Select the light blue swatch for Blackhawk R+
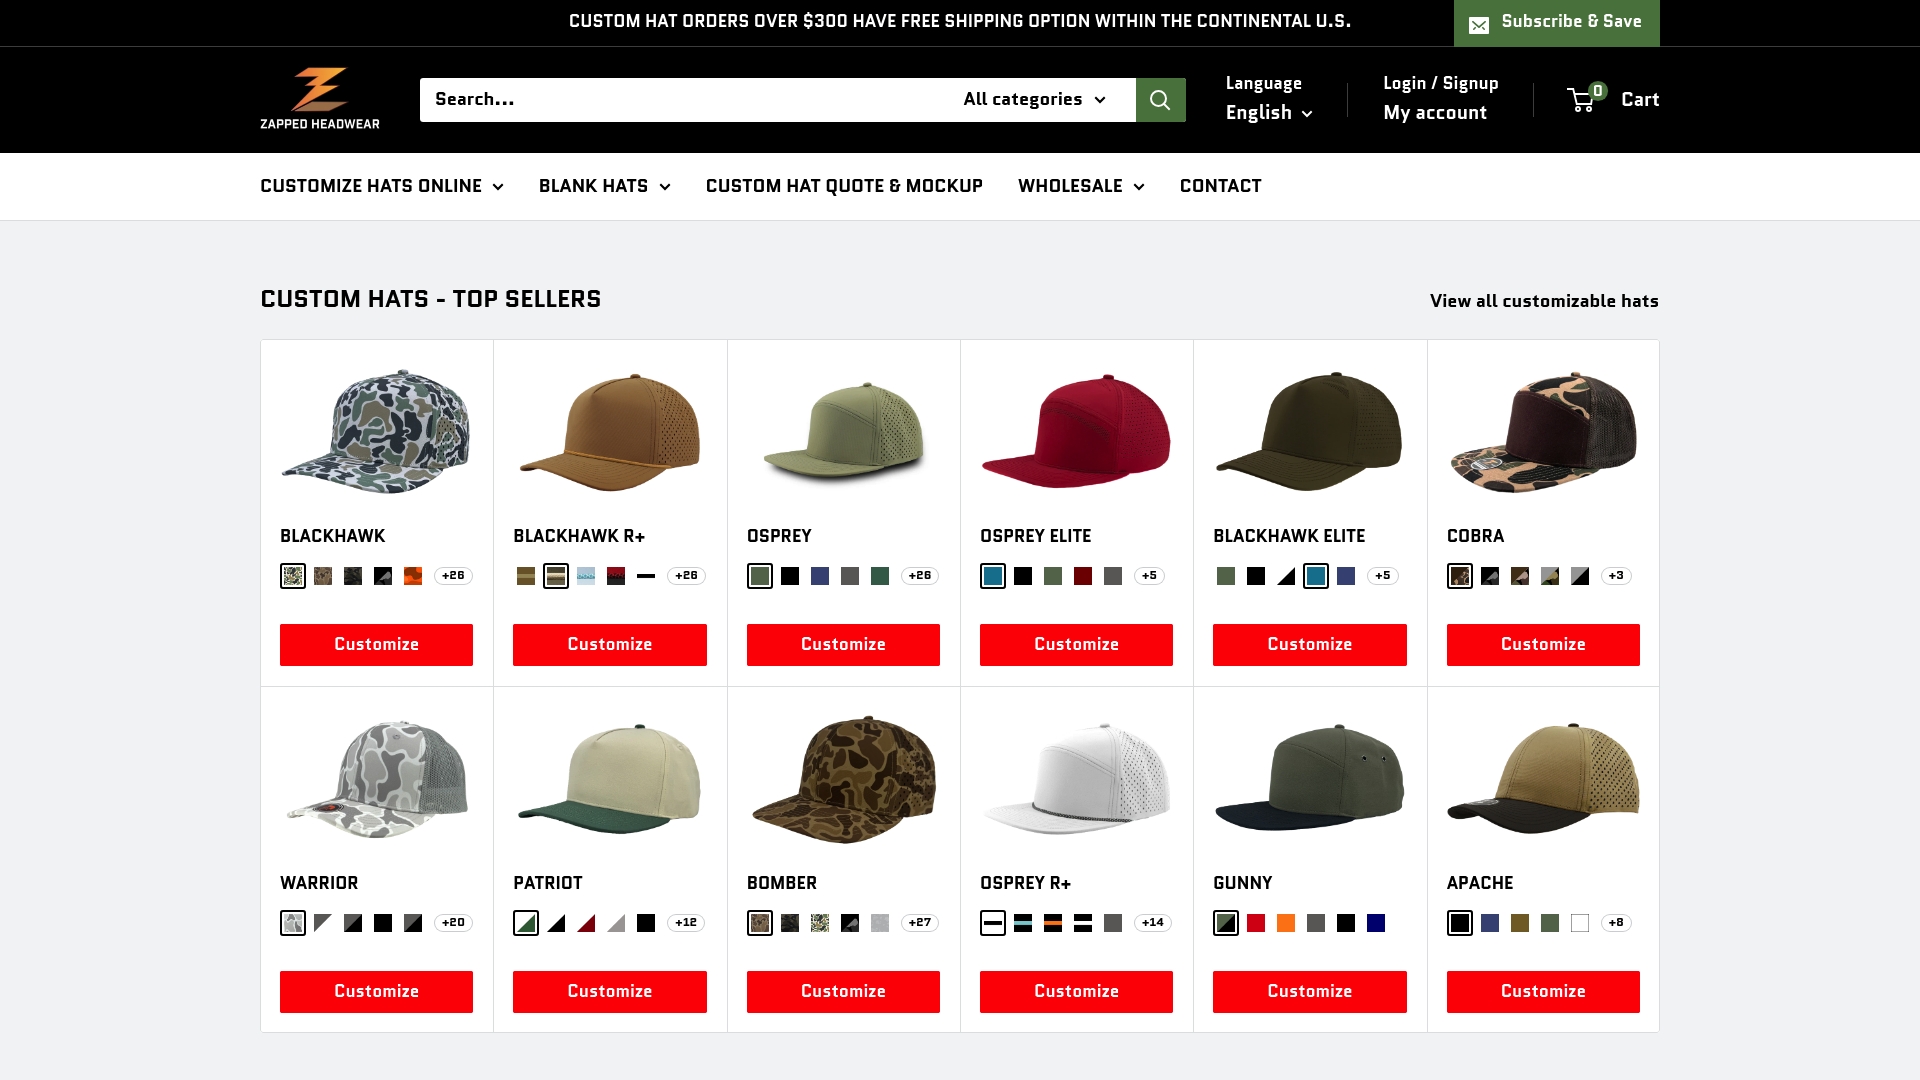This screenshot has width=1920, height=1080. click(586, 576)
